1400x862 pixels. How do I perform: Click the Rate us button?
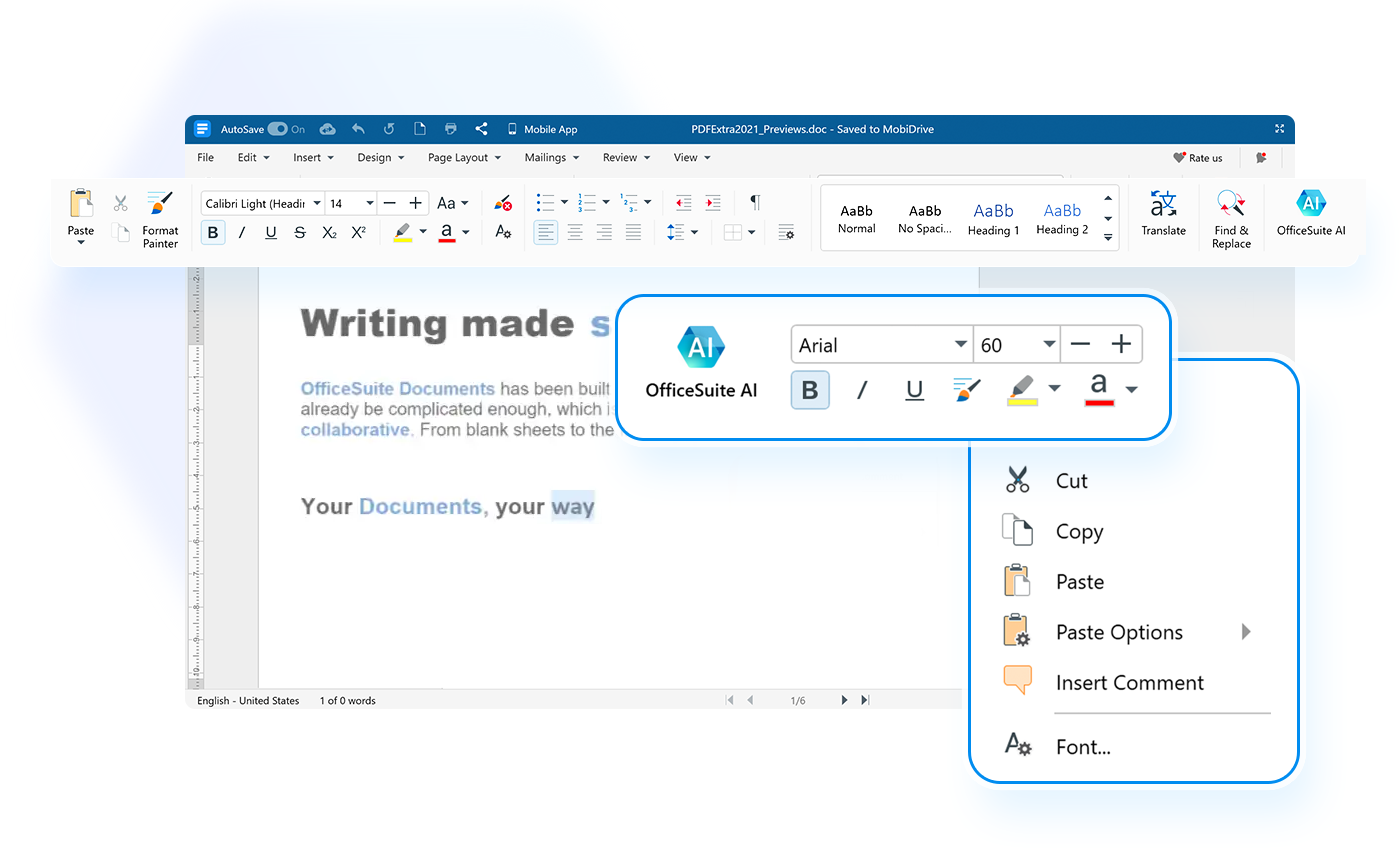1198,158
